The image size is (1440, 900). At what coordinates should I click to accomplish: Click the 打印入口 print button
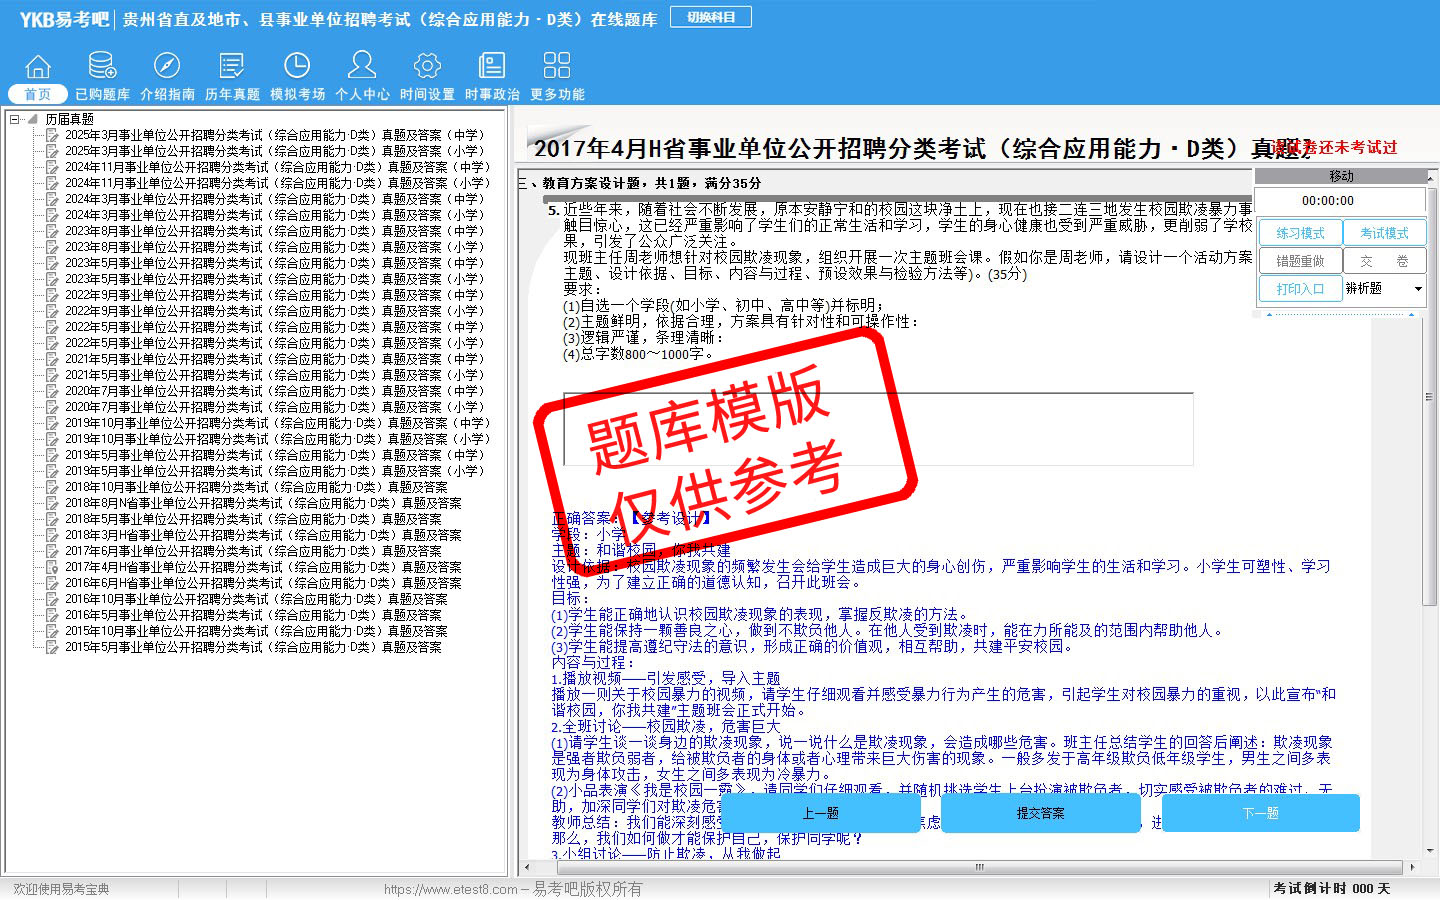pyautogui.click(x=1300, y=289)
